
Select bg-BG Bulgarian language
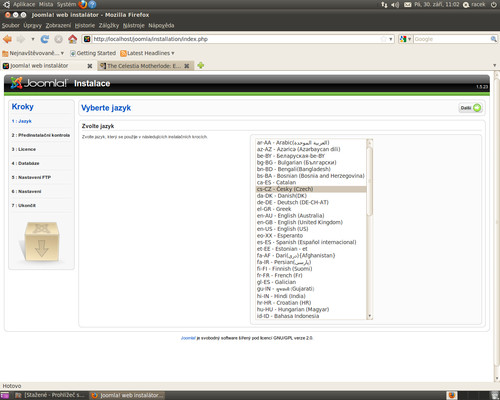[311, 163]
